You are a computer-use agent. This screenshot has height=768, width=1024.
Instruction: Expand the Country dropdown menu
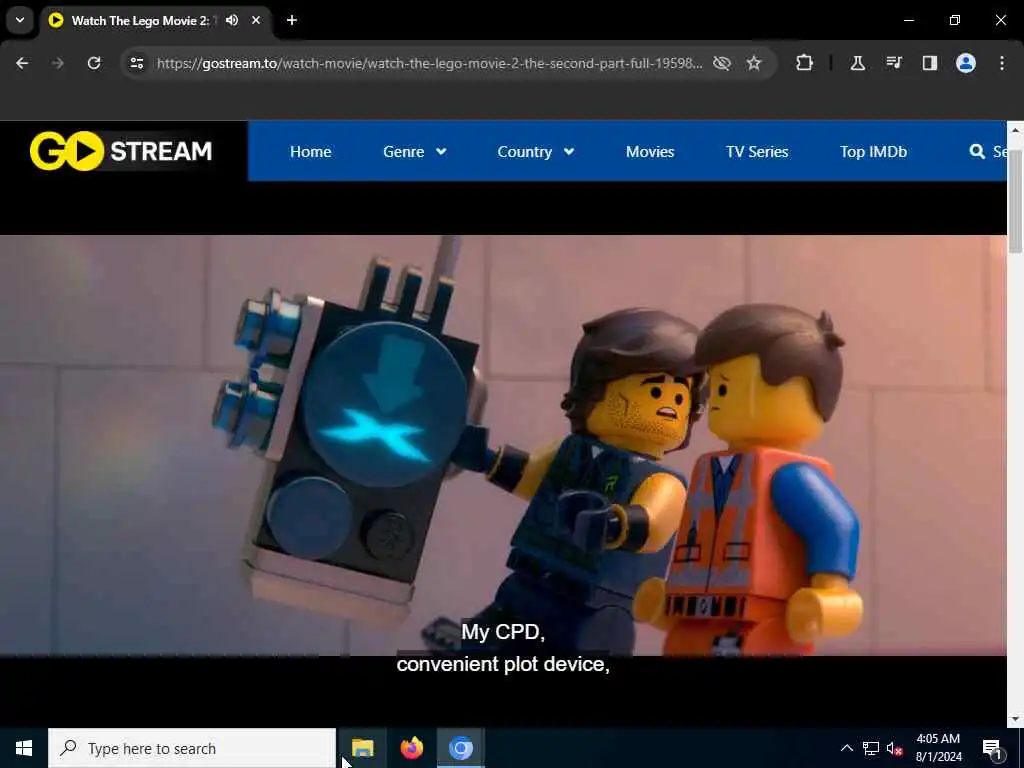[536, 152]
